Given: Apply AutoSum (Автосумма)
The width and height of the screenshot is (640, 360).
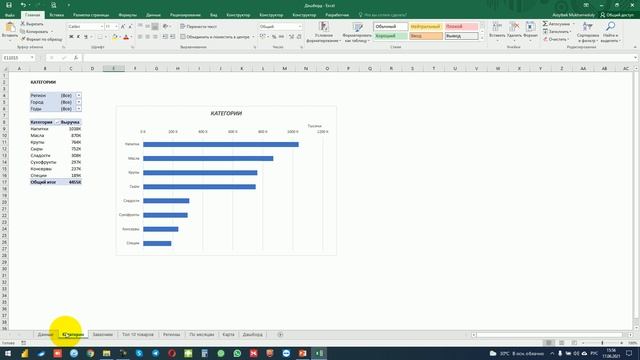Looking at the screenshot, I should click(x=556, y=24).
